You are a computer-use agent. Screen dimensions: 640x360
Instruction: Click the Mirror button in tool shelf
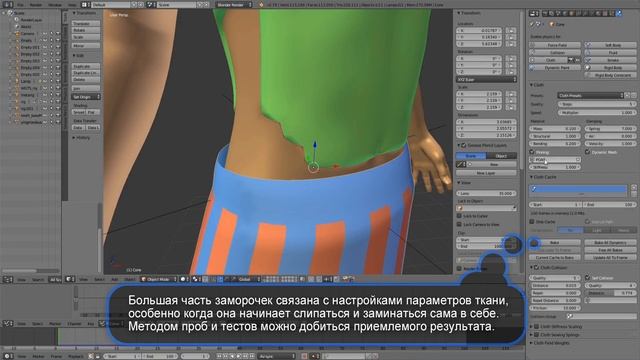pyautogui.click(x=86, y=46)
